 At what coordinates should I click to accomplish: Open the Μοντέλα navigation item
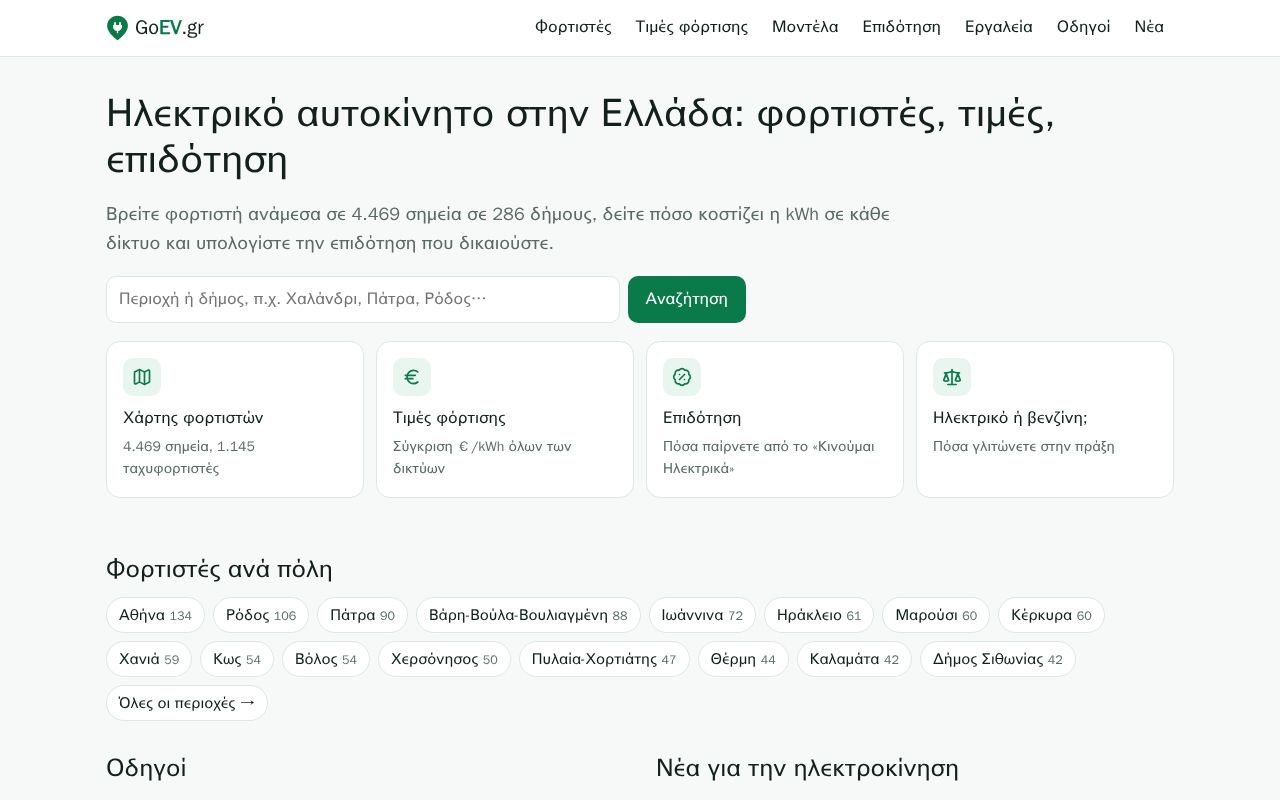[805, 27]
